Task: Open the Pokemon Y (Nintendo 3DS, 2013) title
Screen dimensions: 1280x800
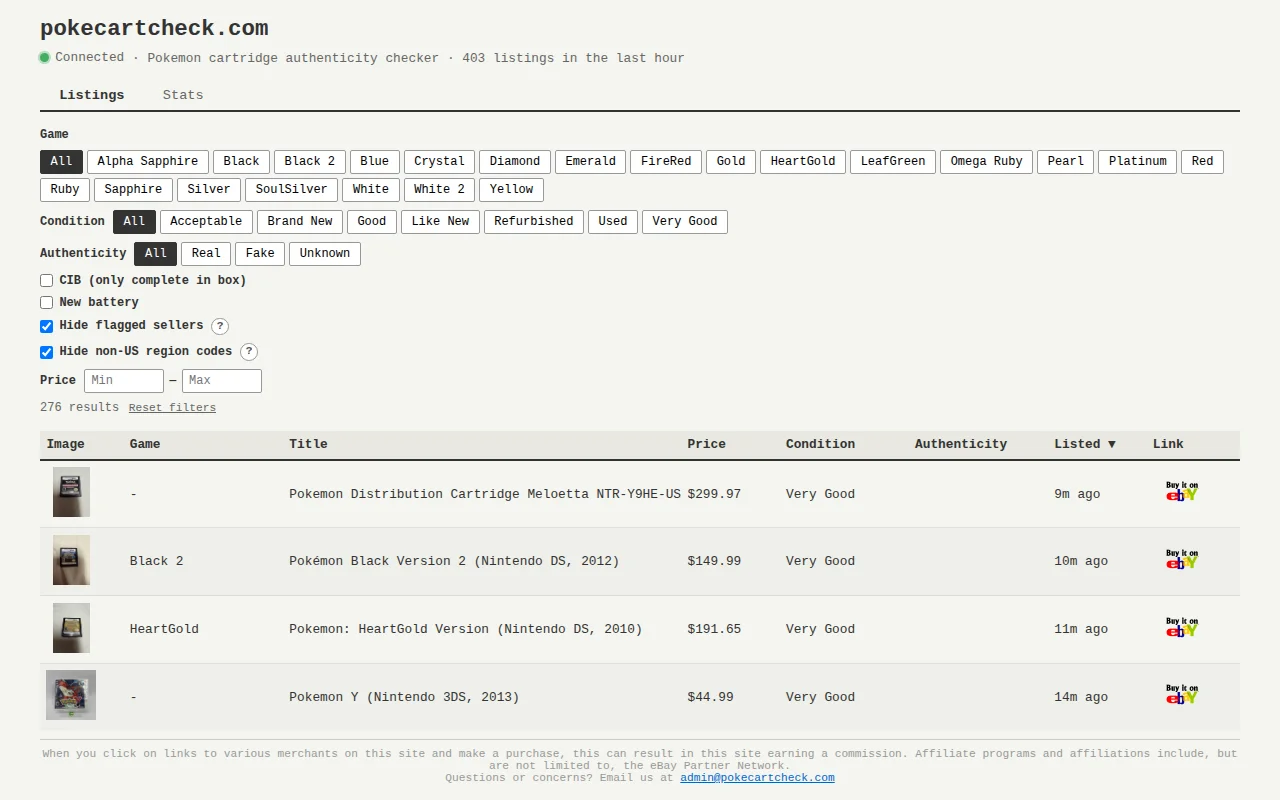Action: [x=404, y=697]
